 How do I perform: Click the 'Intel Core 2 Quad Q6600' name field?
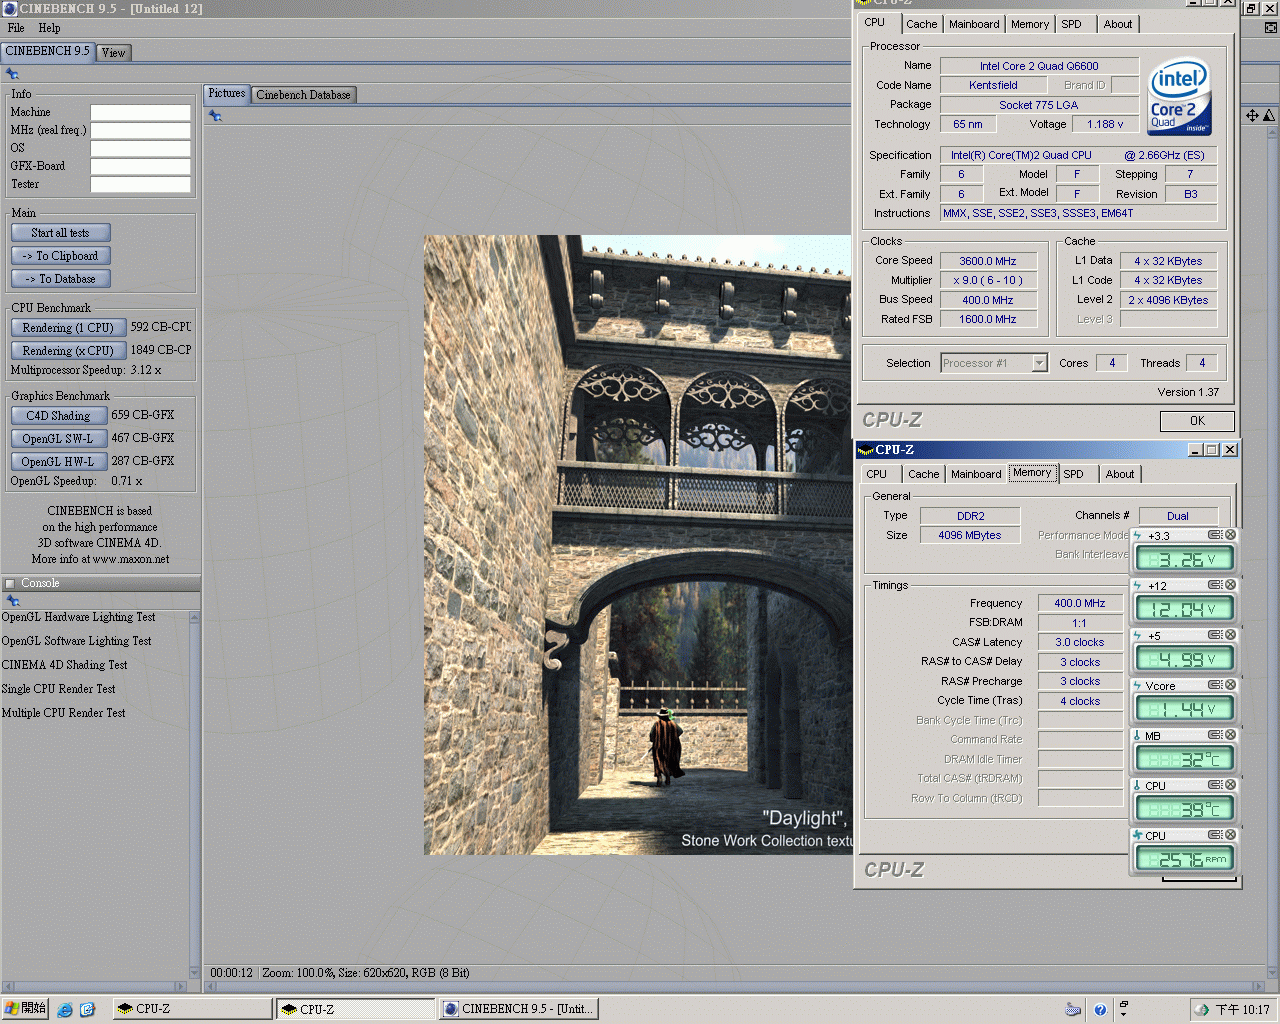coord(1039,66)
